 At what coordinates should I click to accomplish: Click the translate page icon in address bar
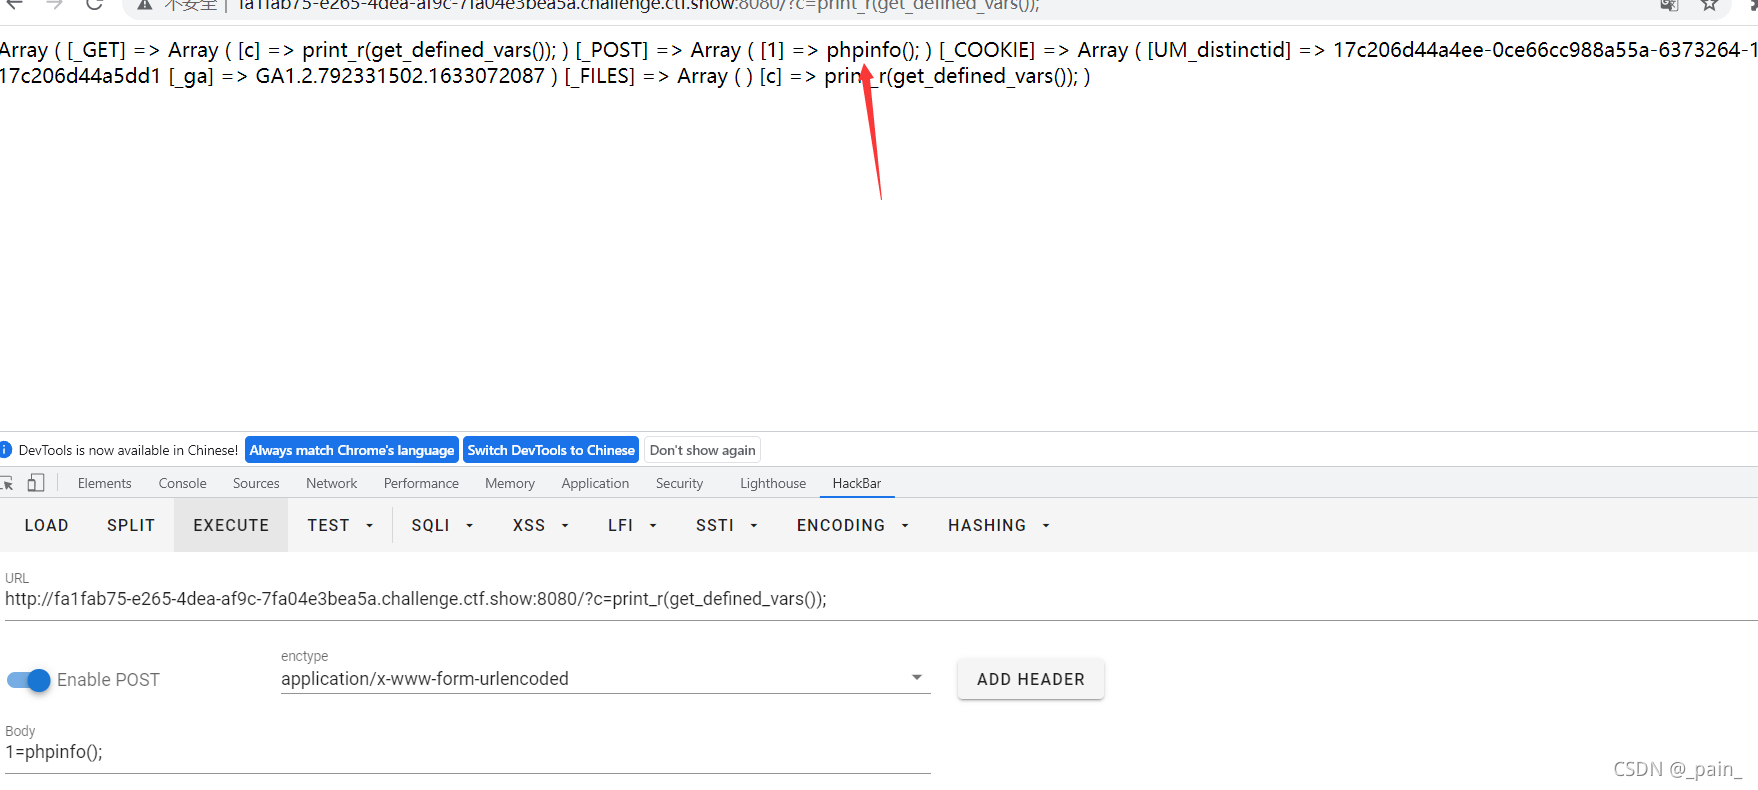(x=1669, y=5)
